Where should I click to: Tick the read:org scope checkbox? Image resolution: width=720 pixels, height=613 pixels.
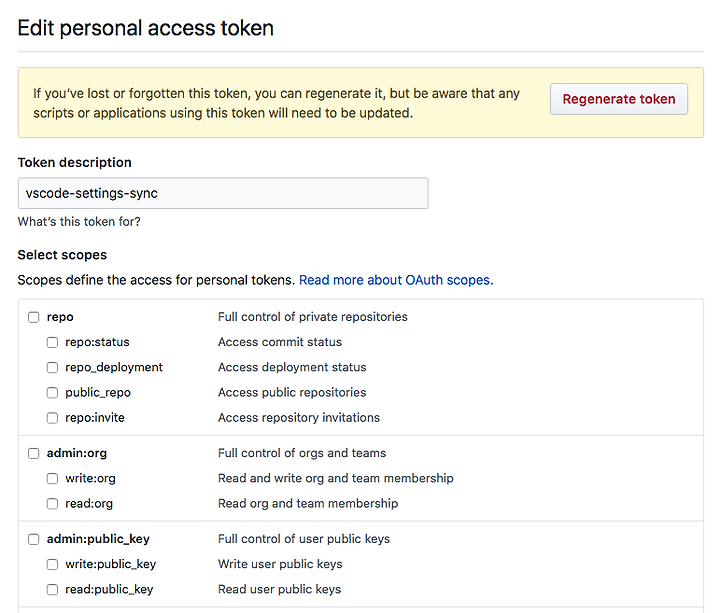click(52, 503)
